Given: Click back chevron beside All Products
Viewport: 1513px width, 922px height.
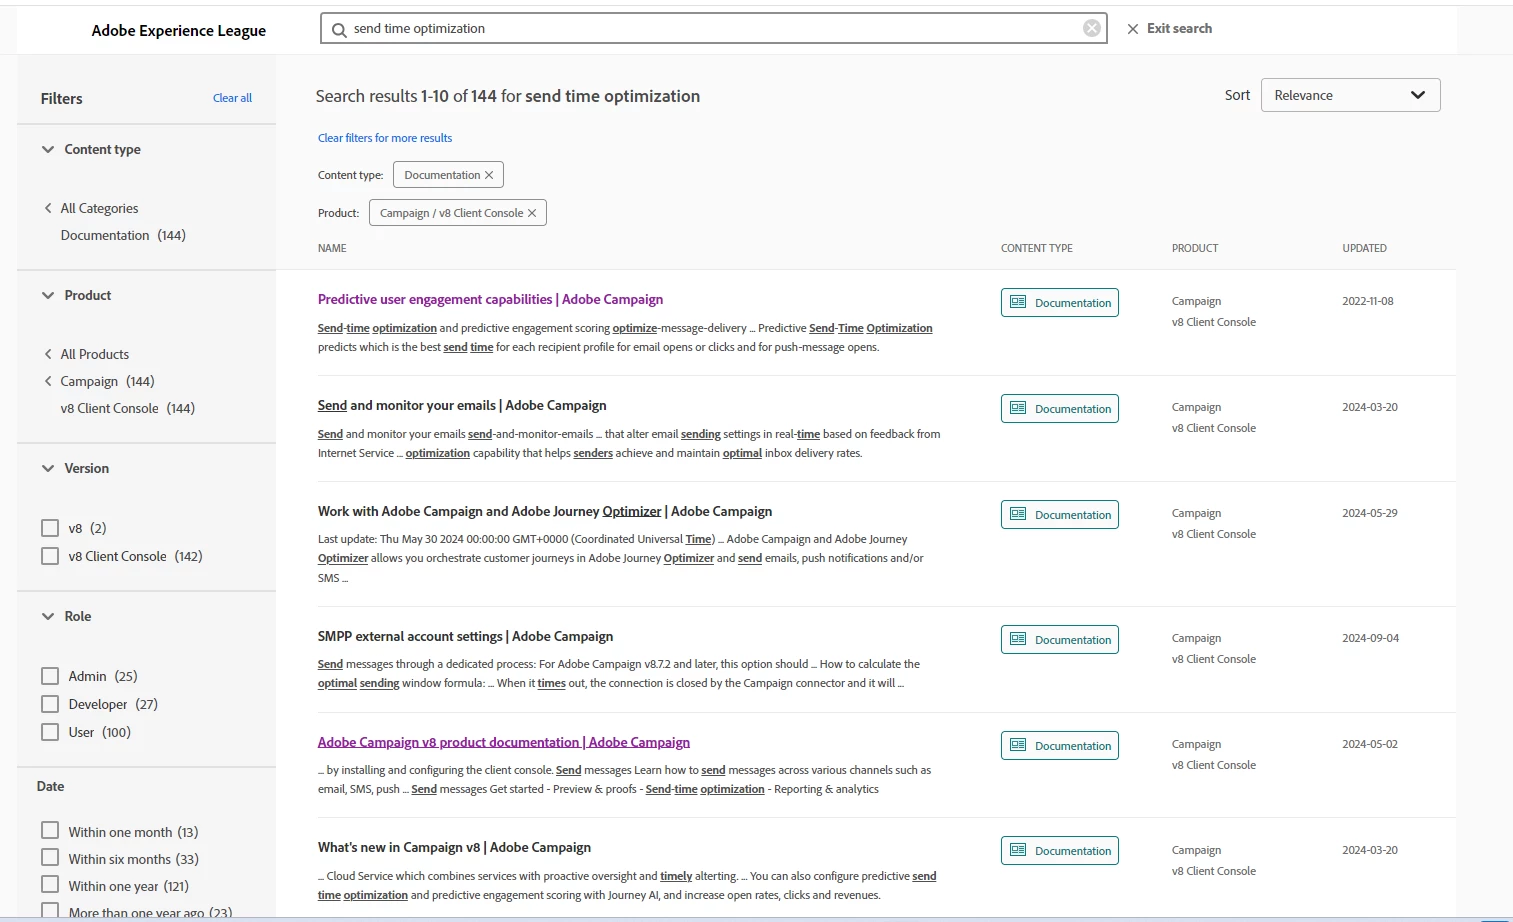Looking at the screenshot, I should (x=48, y=354).
